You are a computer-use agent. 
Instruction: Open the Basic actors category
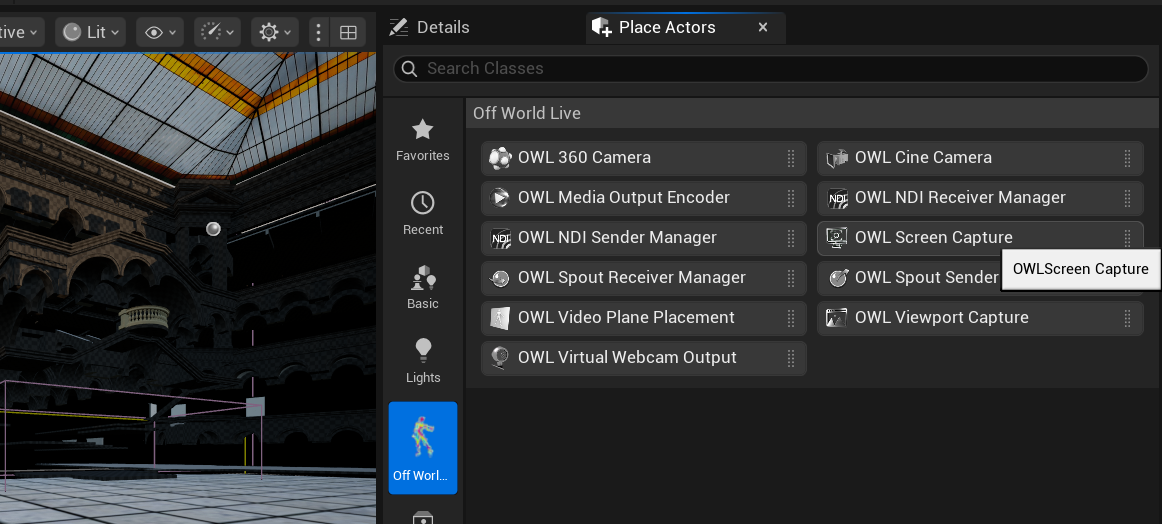pos(422,288)
